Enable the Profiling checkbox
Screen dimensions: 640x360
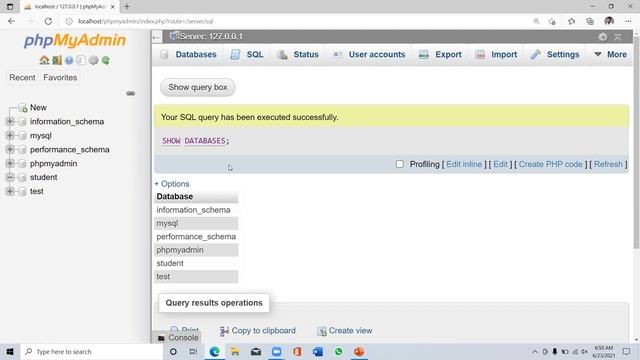tap(400, 164)
